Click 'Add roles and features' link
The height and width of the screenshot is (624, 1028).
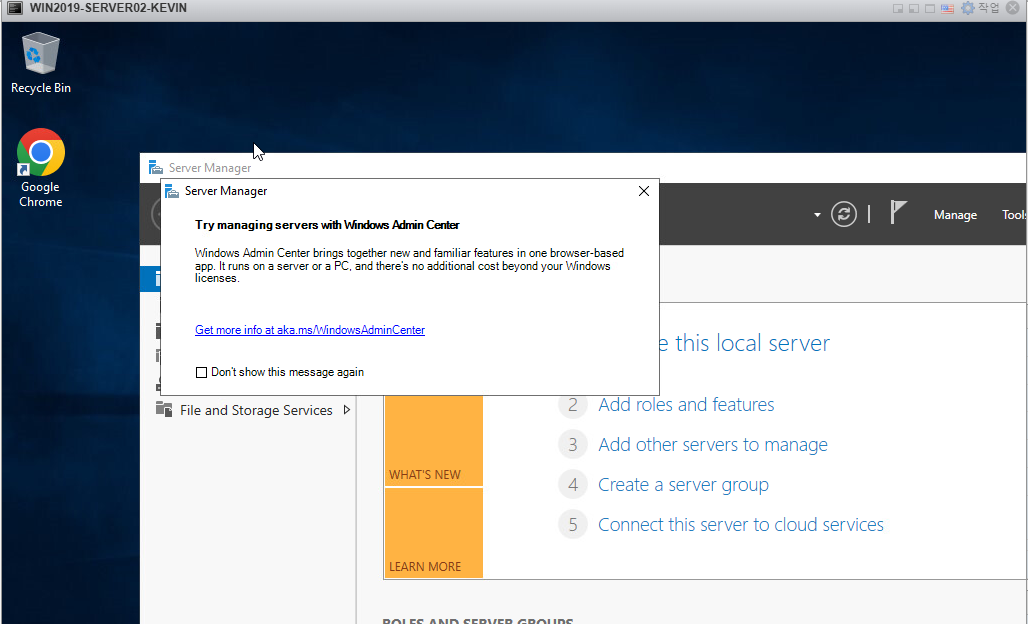pyautogui.click(x=686, y=404)
